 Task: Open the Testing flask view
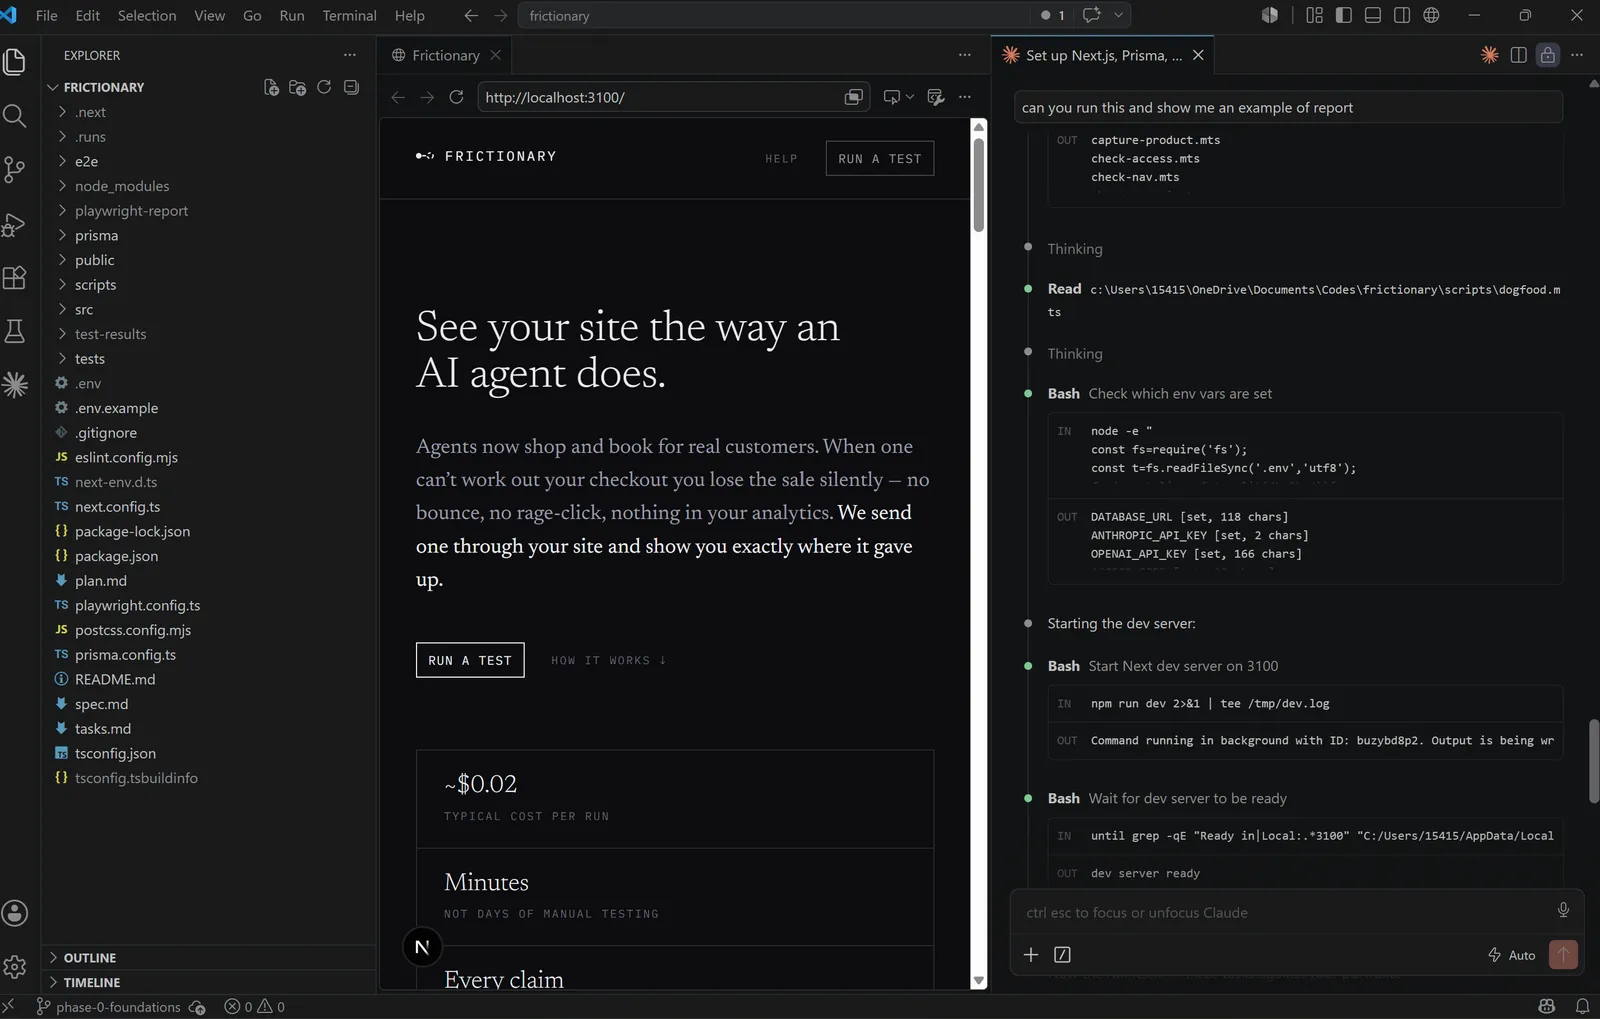15,331
